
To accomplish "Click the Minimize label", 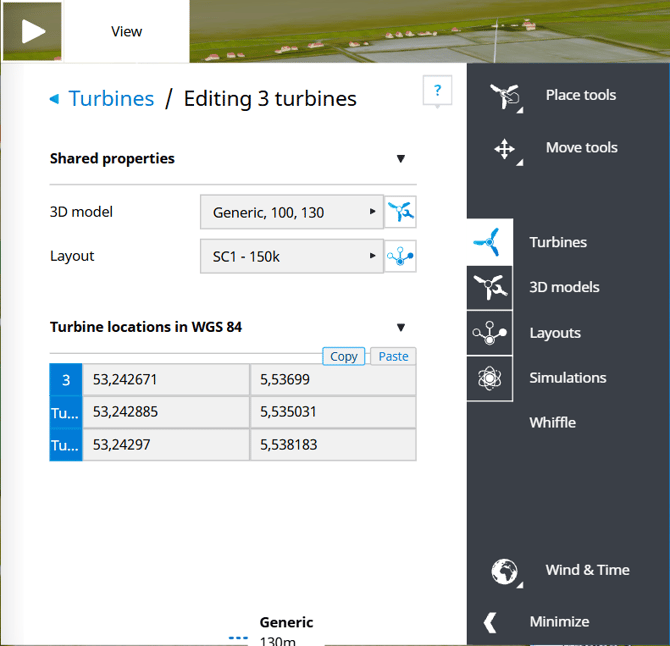I will pos(559,622).
